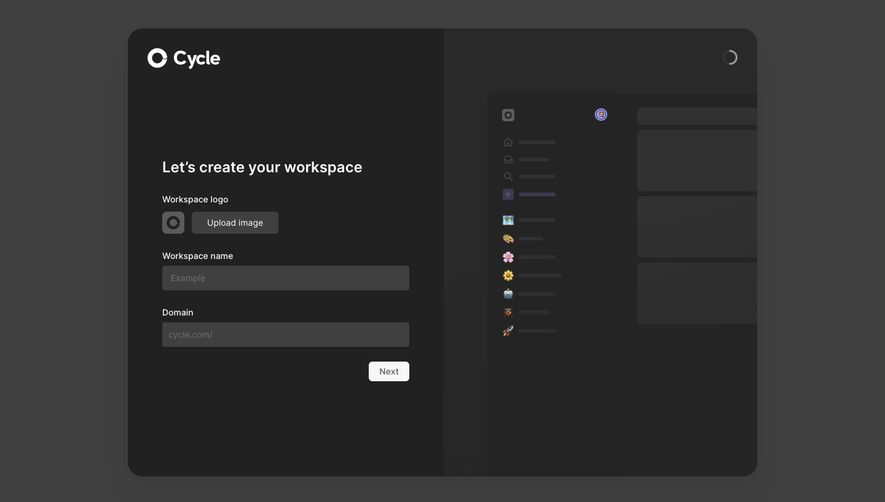Focus the Workspace name field
The width and height of the screenshot is (885, 502).
tap(286, 278)
